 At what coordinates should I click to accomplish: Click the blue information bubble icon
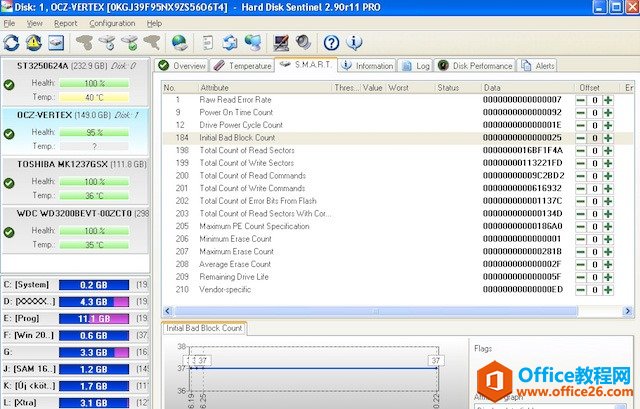(354, 42)
